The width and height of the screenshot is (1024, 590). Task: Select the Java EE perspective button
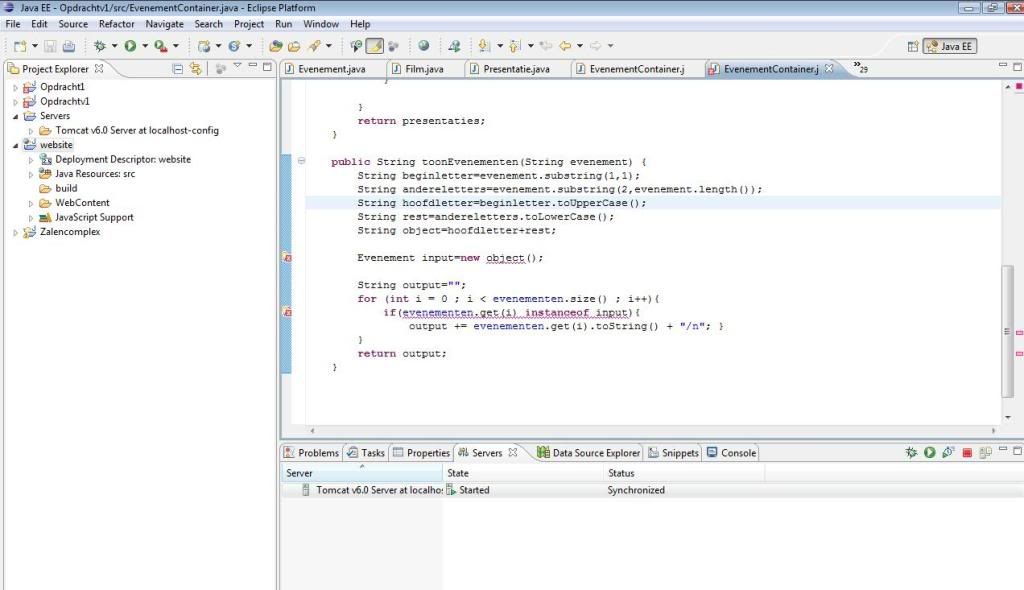pyautogui.click(x=950, y=46)
